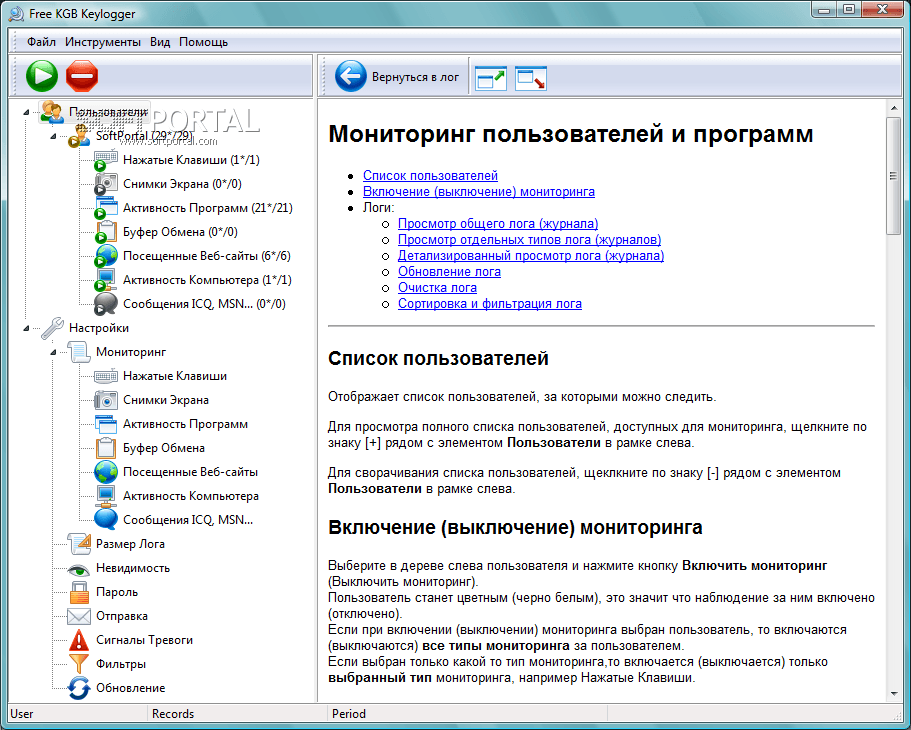The image size is (911, 730).
Task: Collapse the SoftPortal user node
Action: click(x=53, y=136)
